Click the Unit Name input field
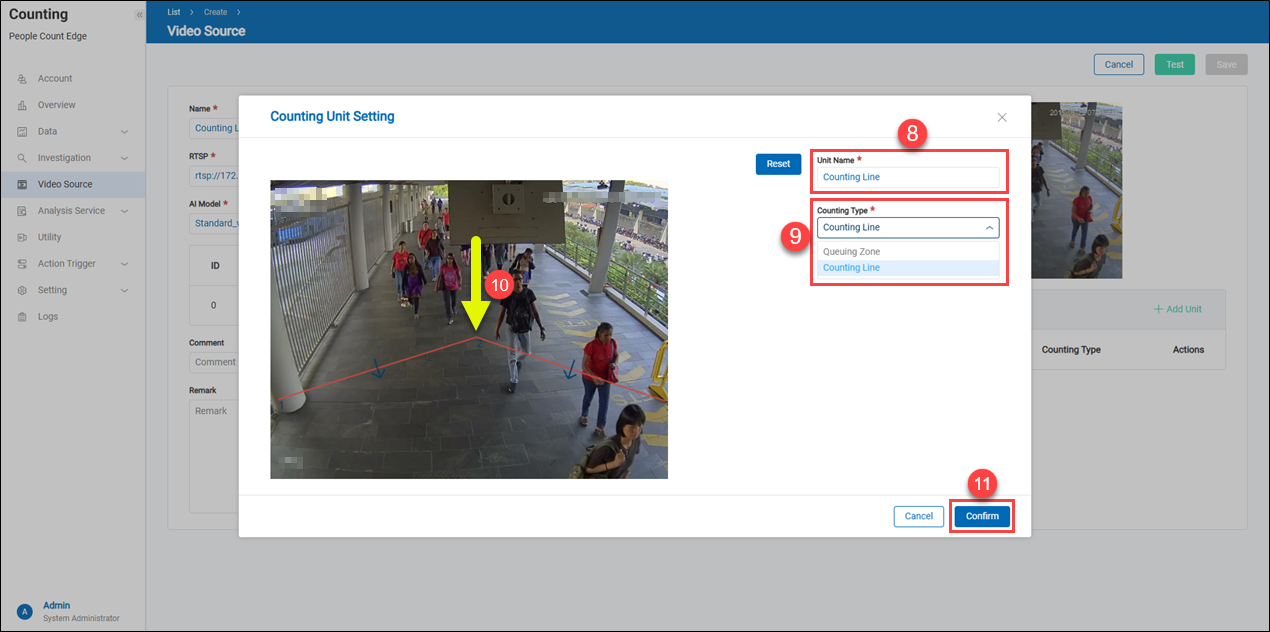The image size is (1270, 632). (908, 177)
